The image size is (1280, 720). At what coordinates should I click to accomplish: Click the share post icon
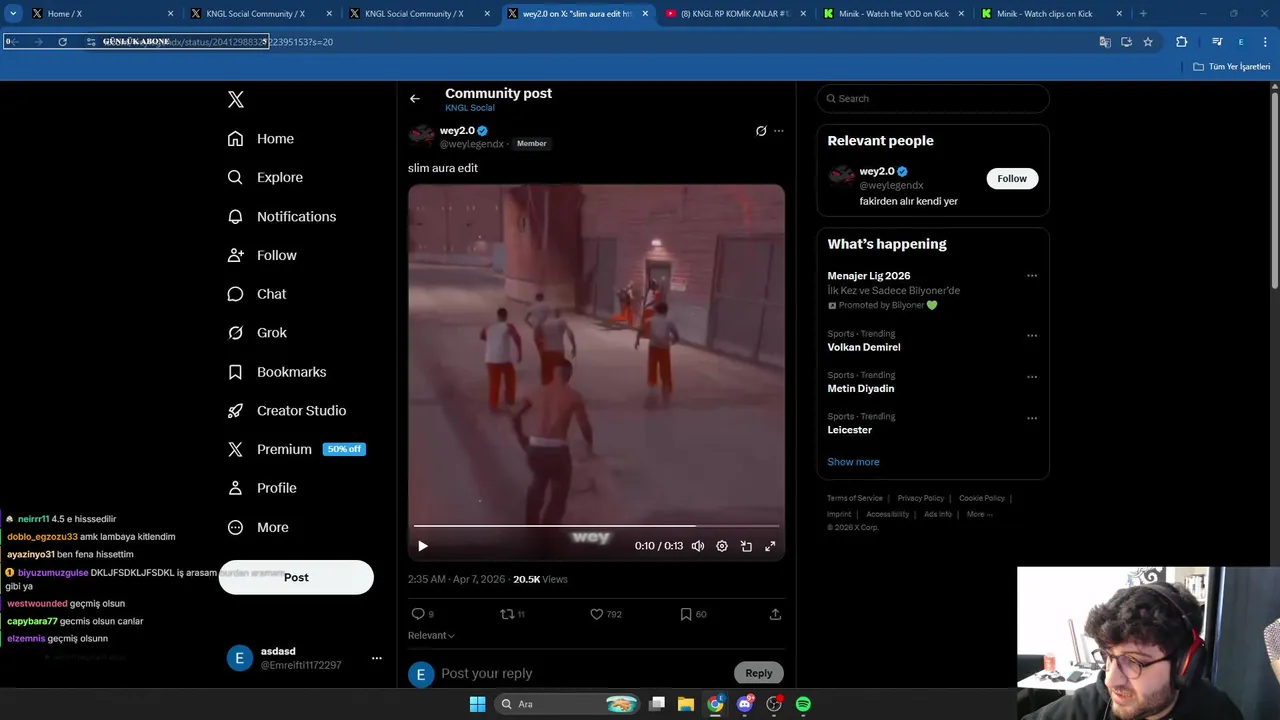(775, 614)
